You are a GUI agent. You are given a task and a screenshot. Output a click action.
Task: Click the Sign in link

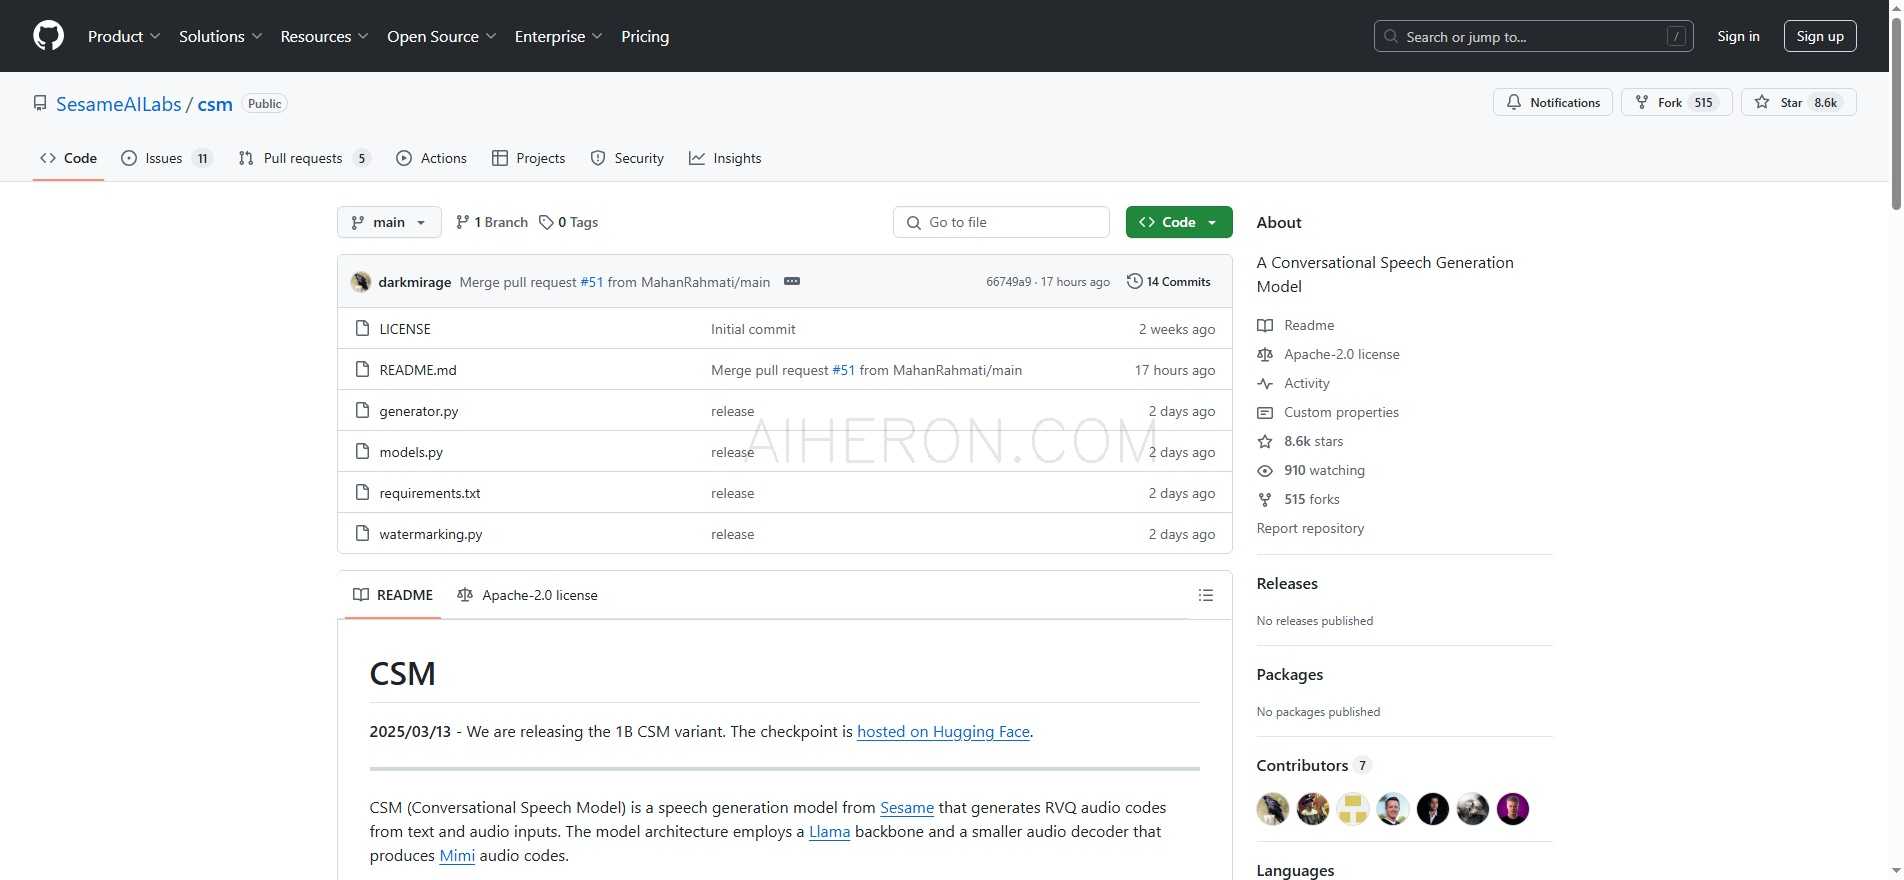[x=1738, y=36]
